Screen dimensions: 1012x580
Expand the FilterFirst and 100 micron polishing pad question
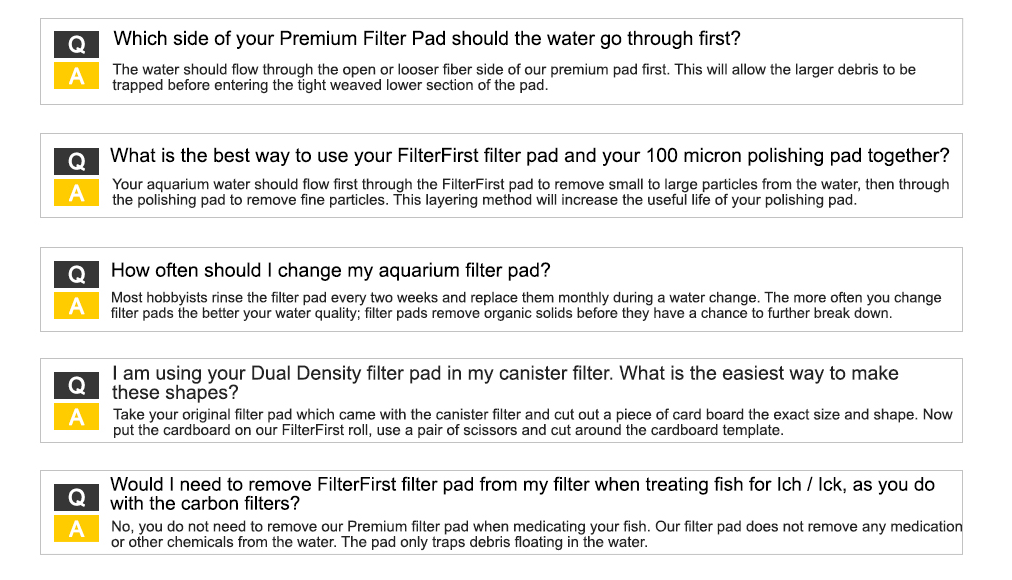click(x=530, y=155)
